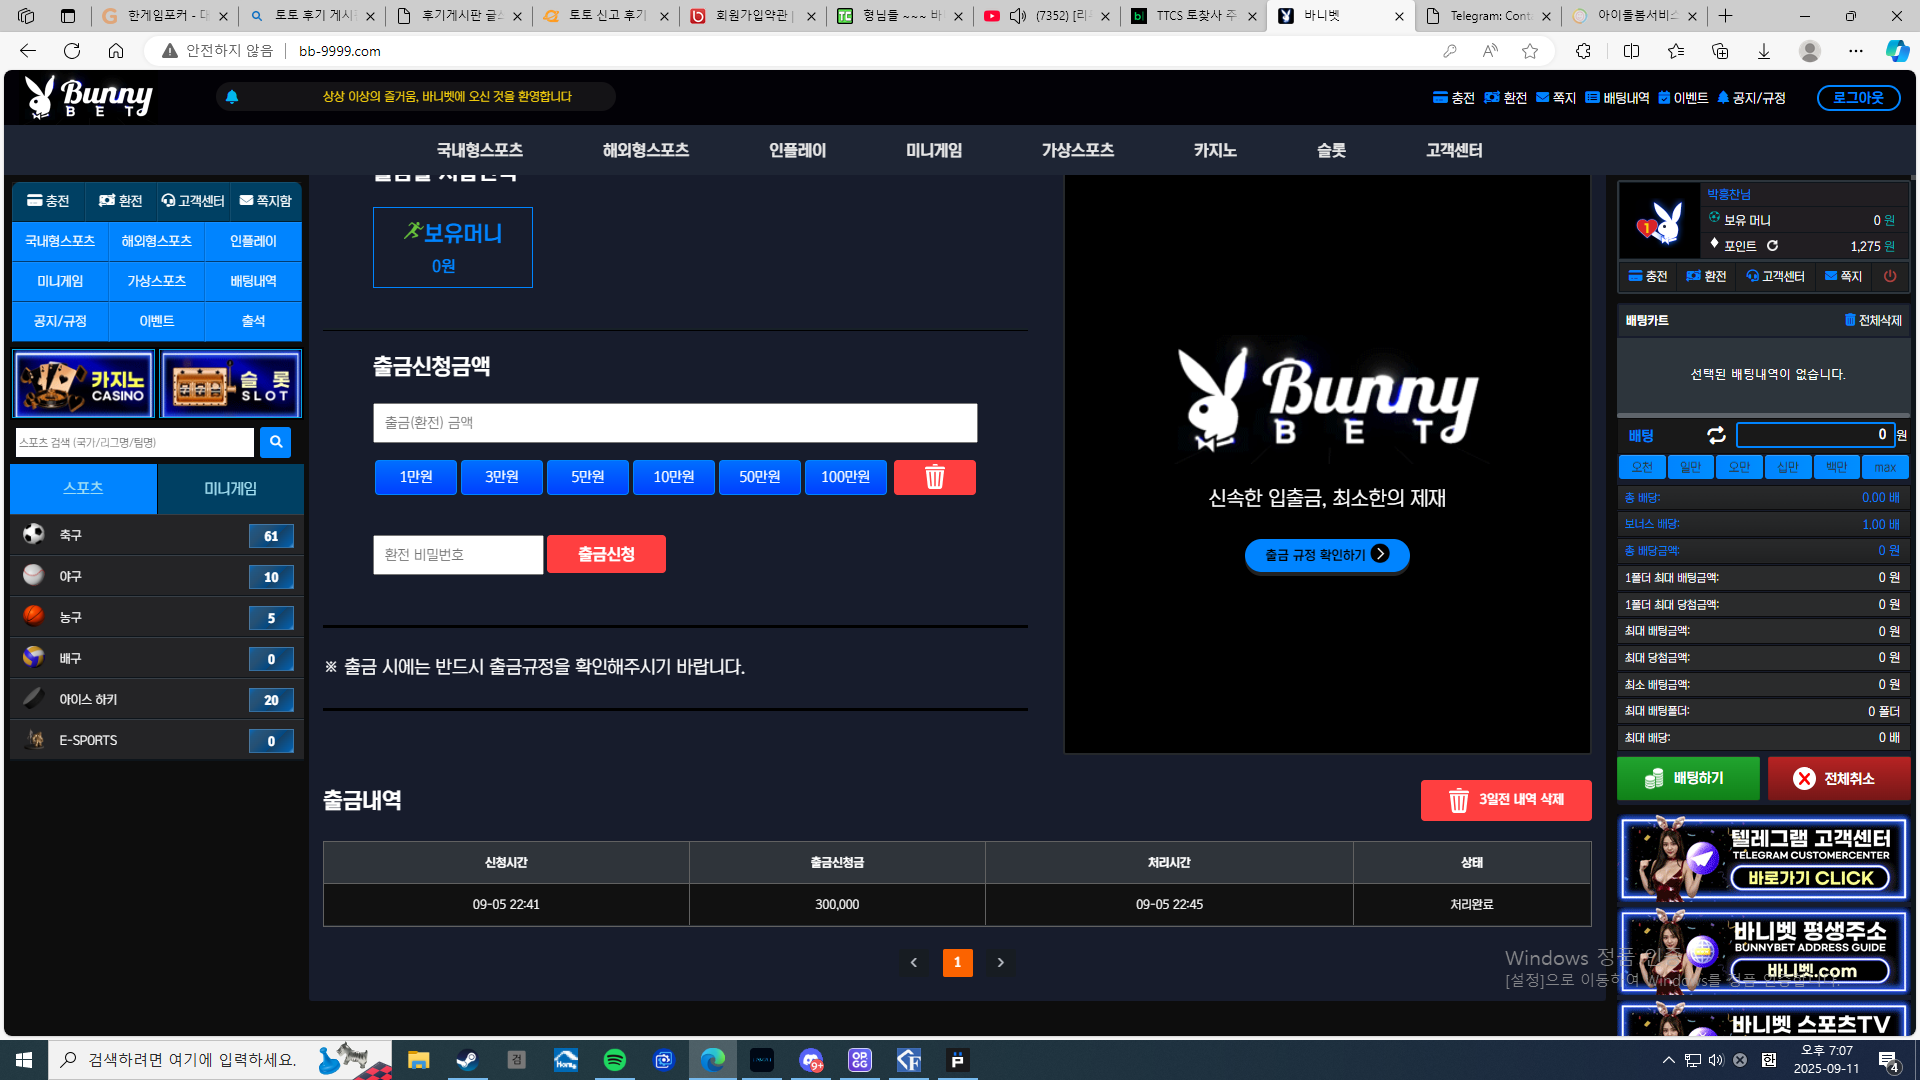The height and width of the screenshot is (1080, 1920).
Task: Add 1만원 to the withdrawal amount
Action: [x=416, y=477]
